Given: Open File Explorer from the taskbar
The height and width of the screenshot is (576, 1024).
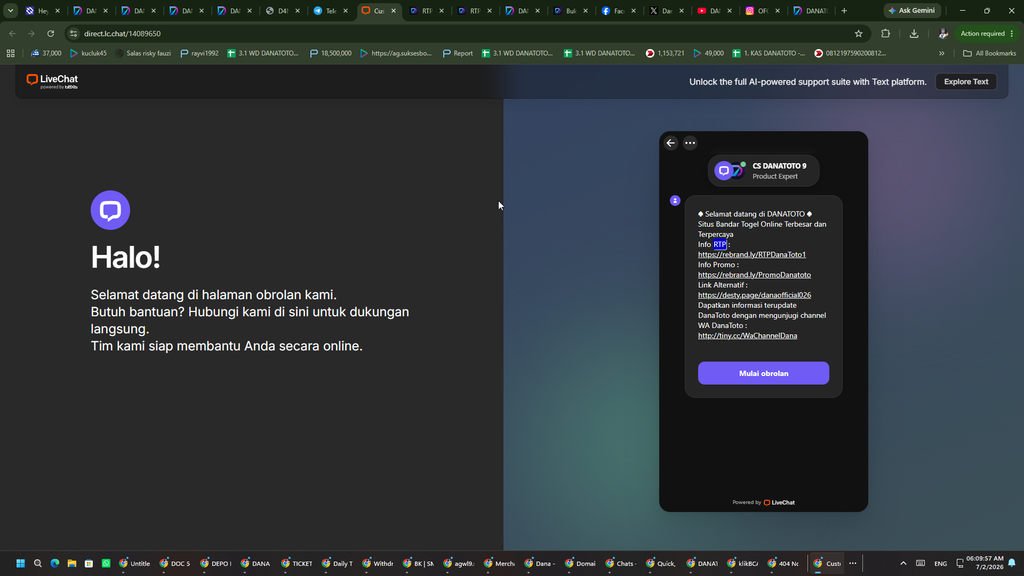Looking at the screenshot, I should 72,563.
